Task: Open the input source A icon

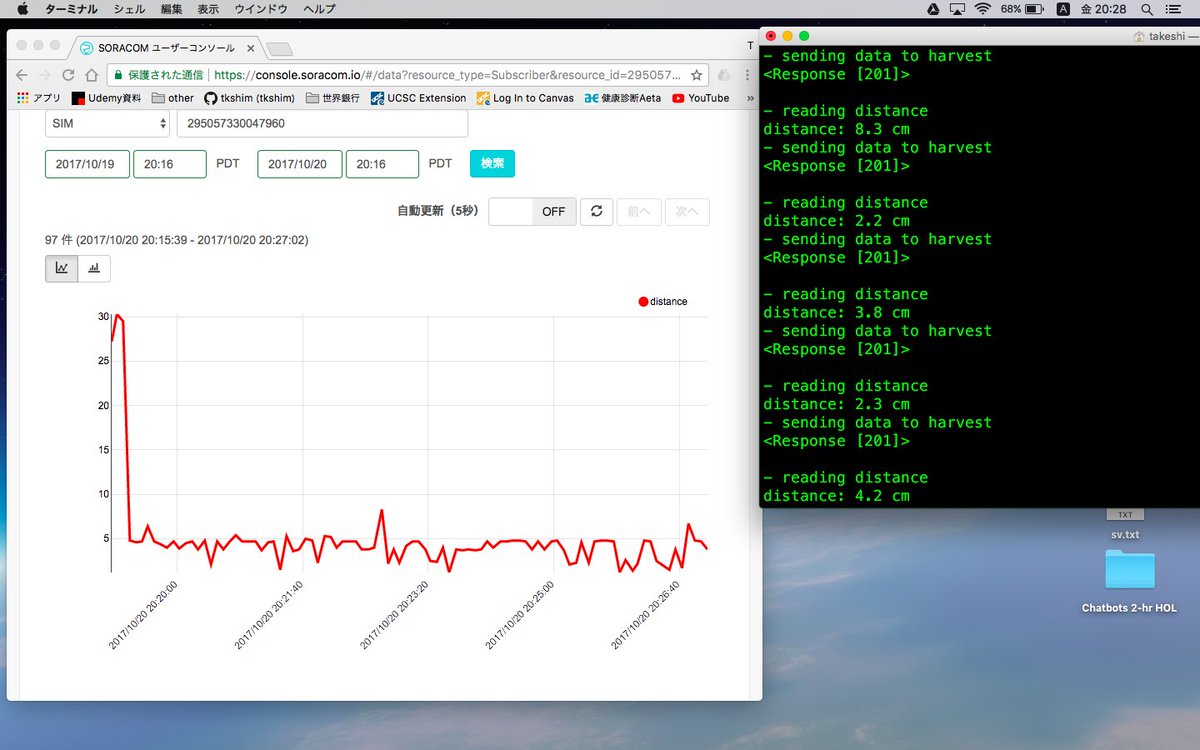Action: [x=1062, y=9]
